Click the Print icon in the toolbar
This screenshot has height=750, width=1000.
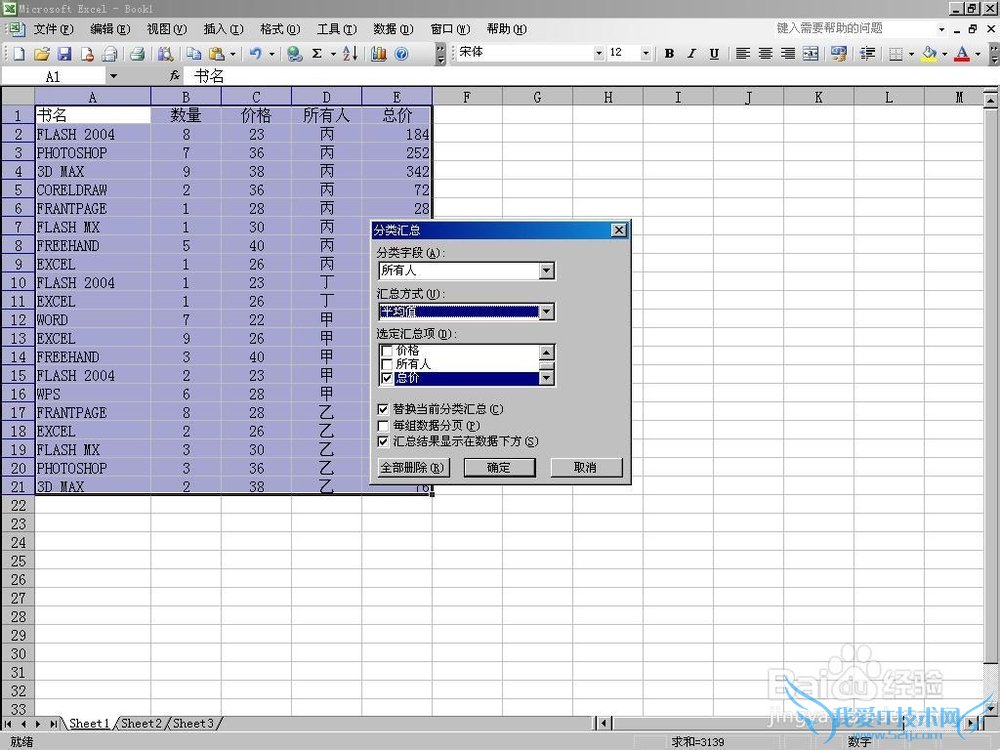[x=137, y=54]
